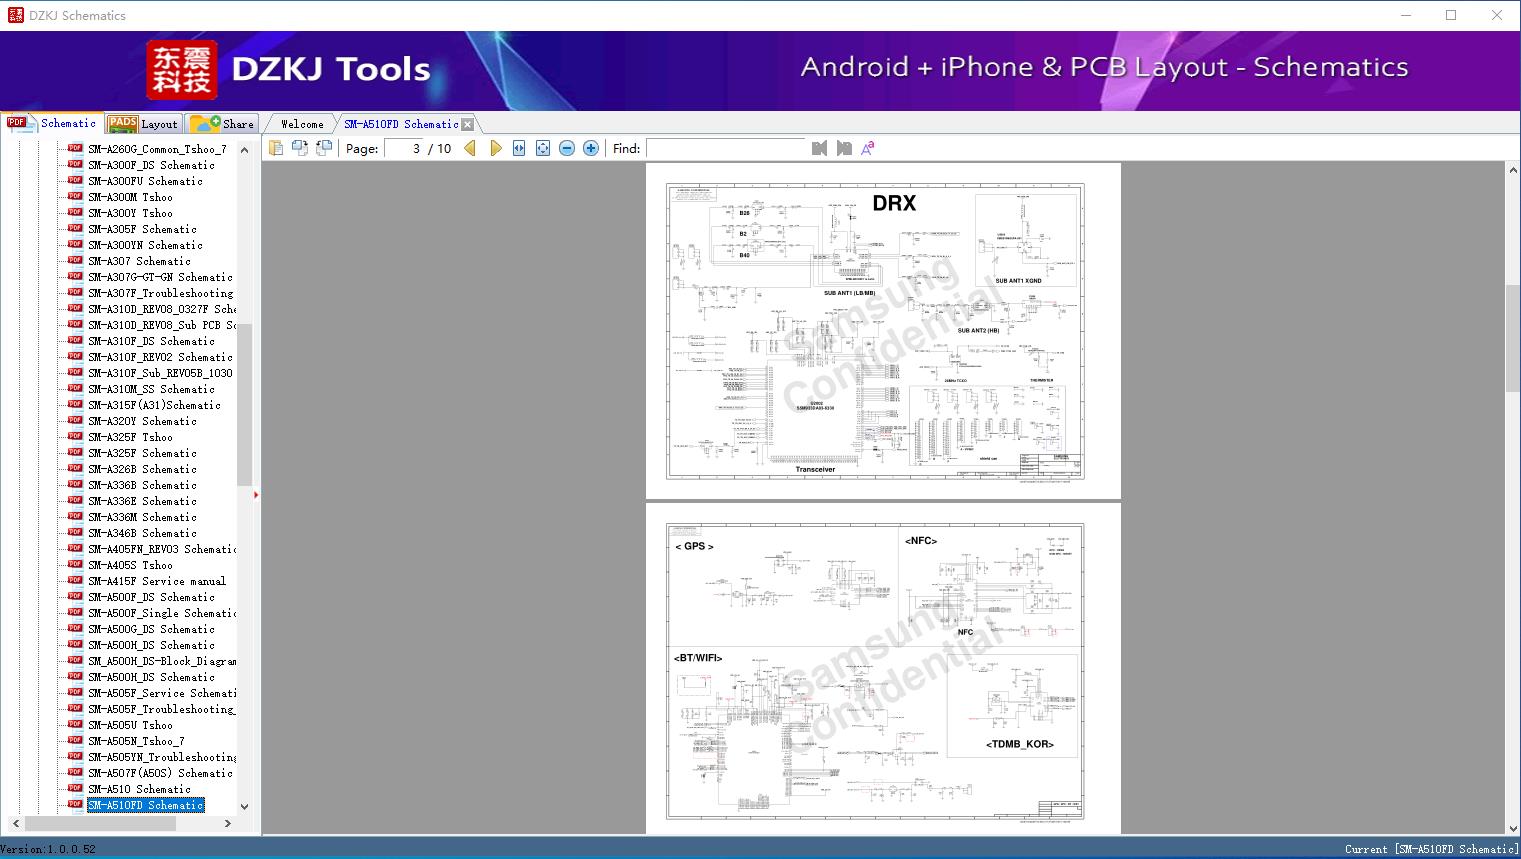Open SM-A320Y Schematic entry
Screen dimensions: 1521x859
point(142,421)
